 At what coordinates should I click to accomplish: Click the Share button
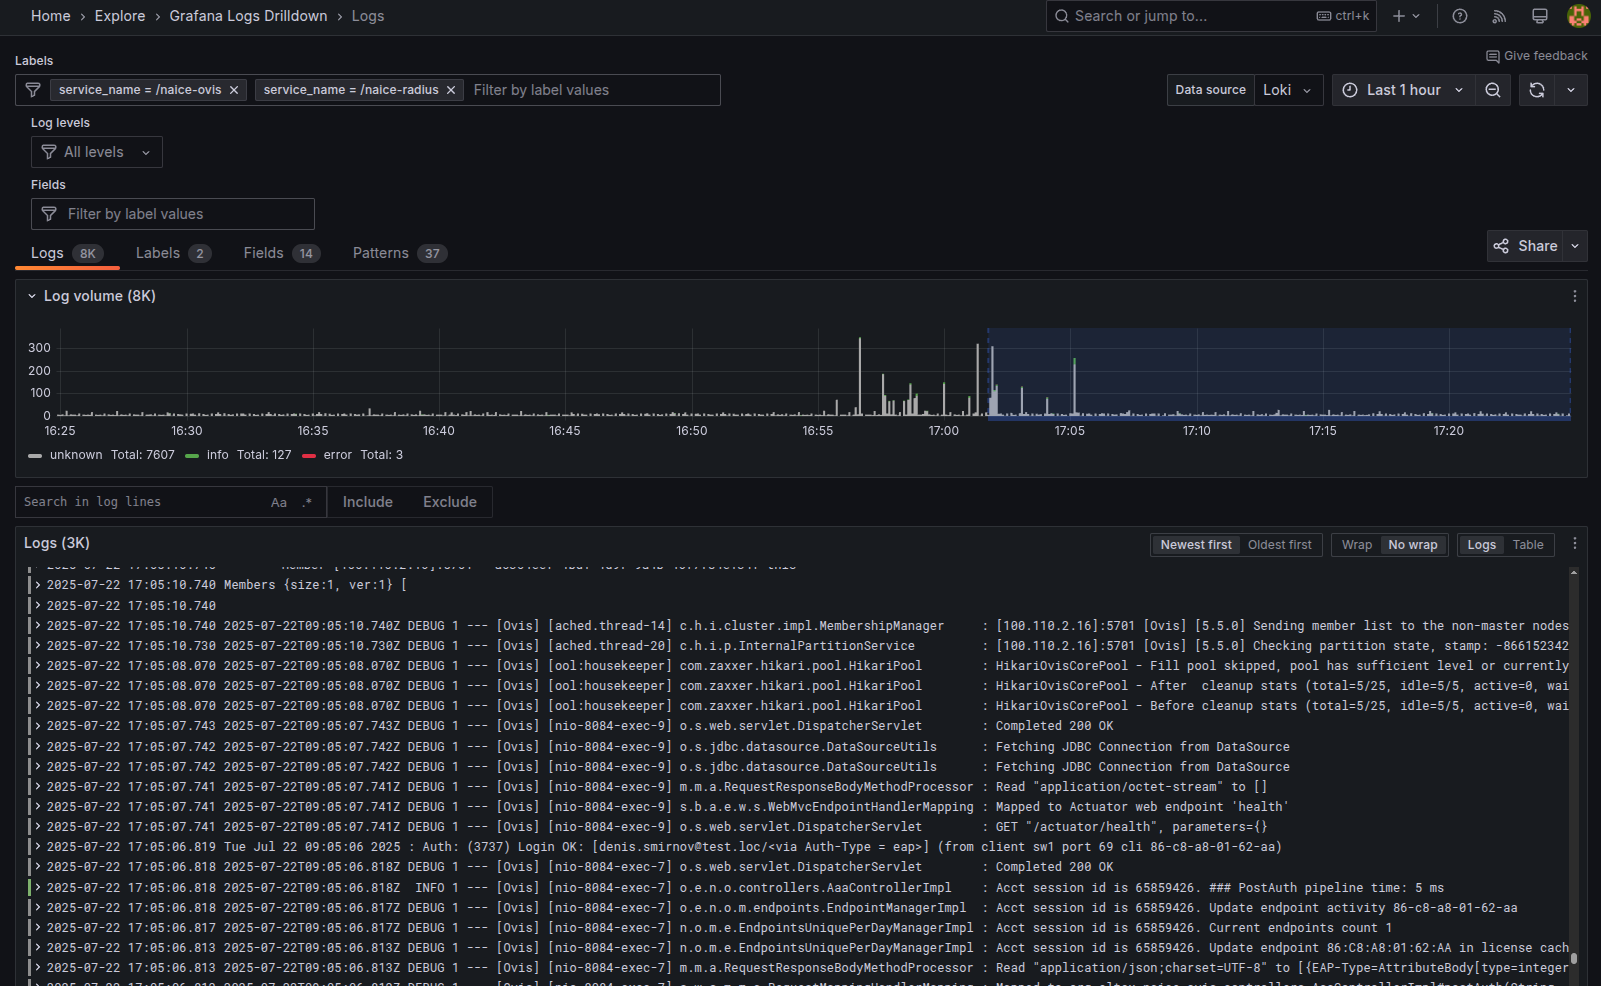(1526, 246)
